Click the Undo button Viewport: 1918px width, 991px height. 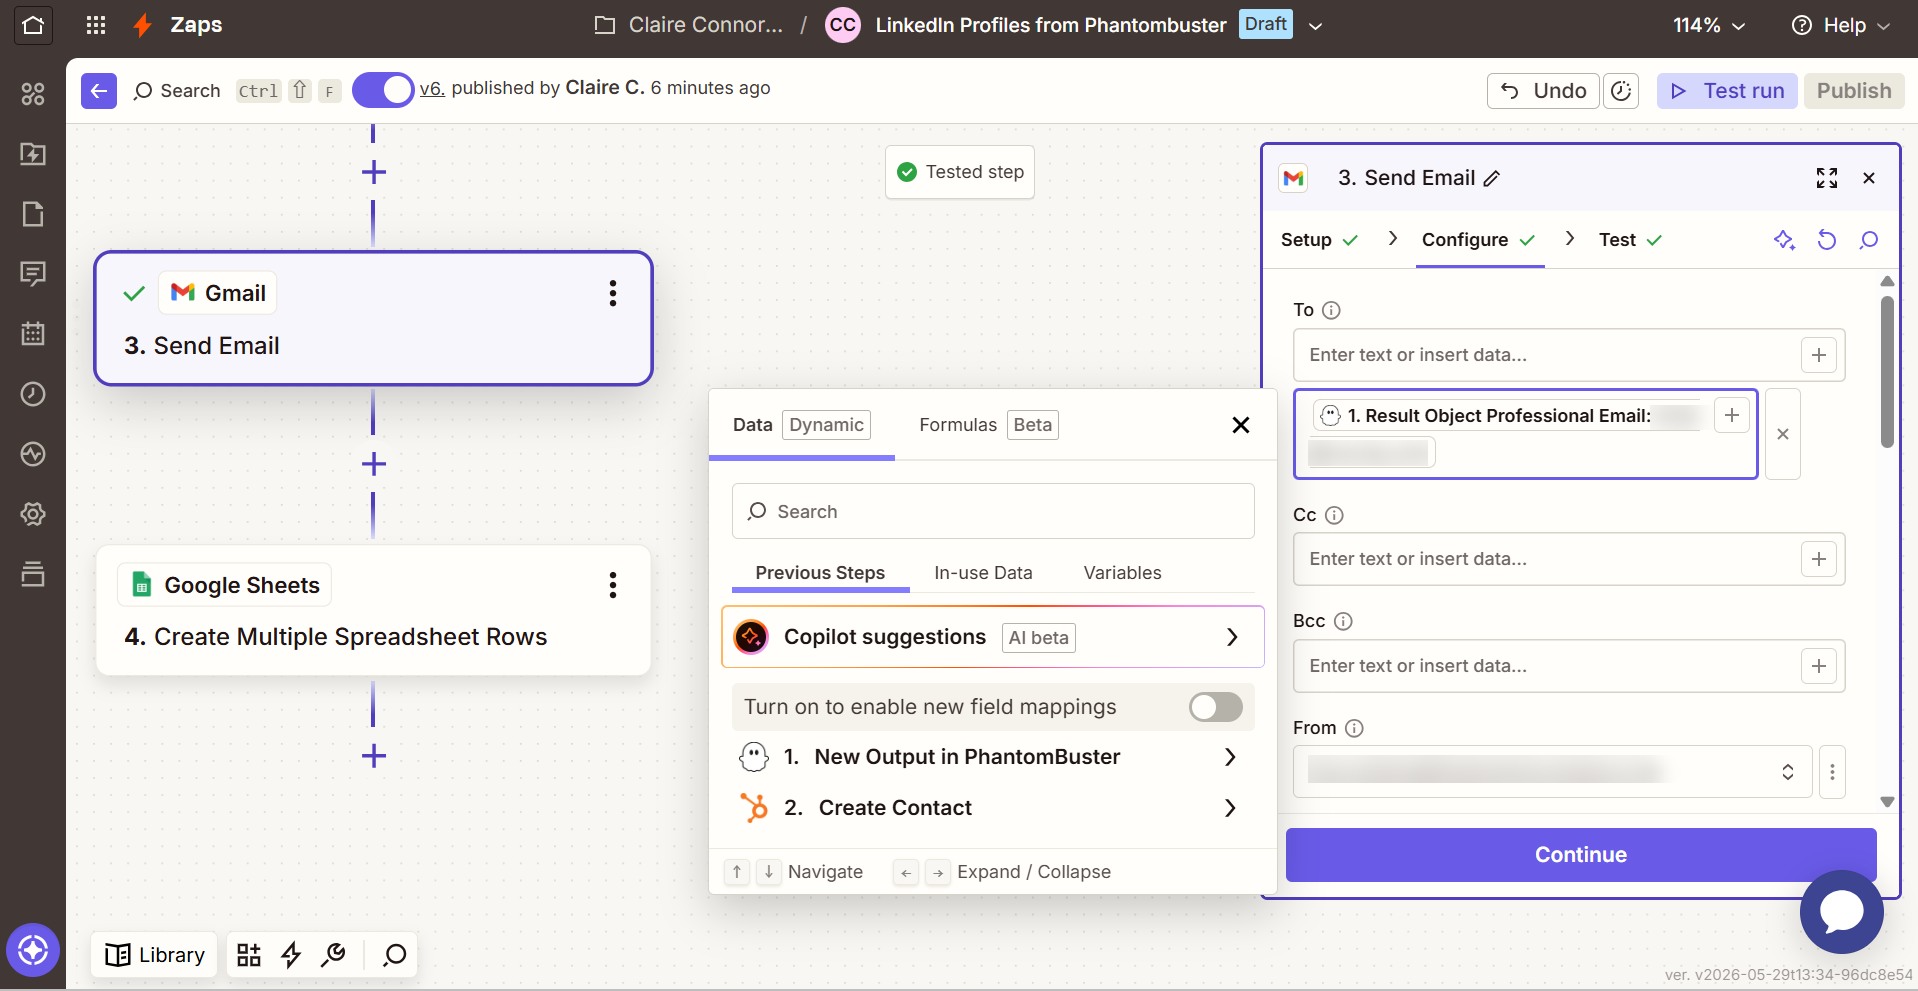click(1543, 91)
